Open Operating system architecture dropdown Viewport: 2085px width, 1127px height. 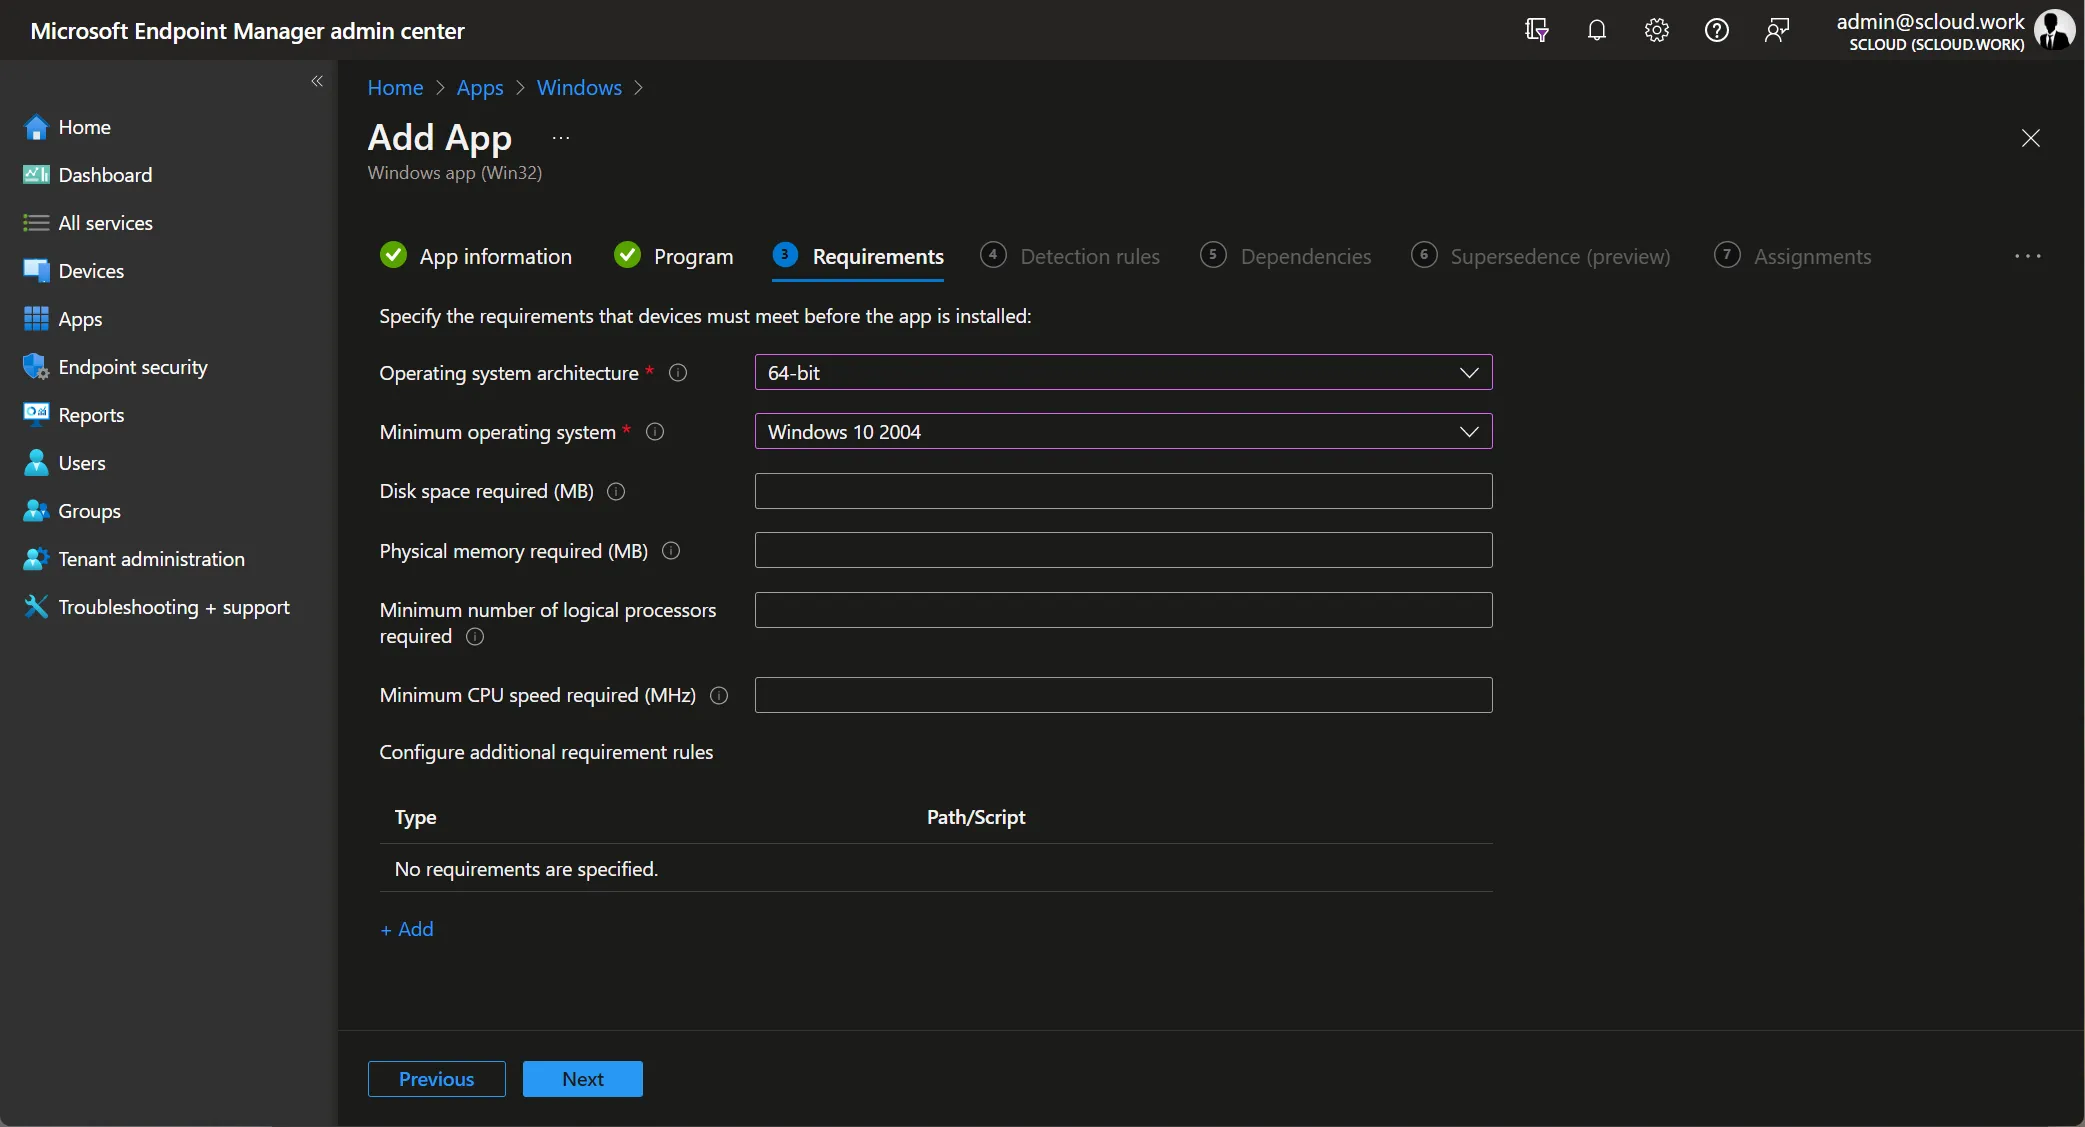tap(1123, 373)
